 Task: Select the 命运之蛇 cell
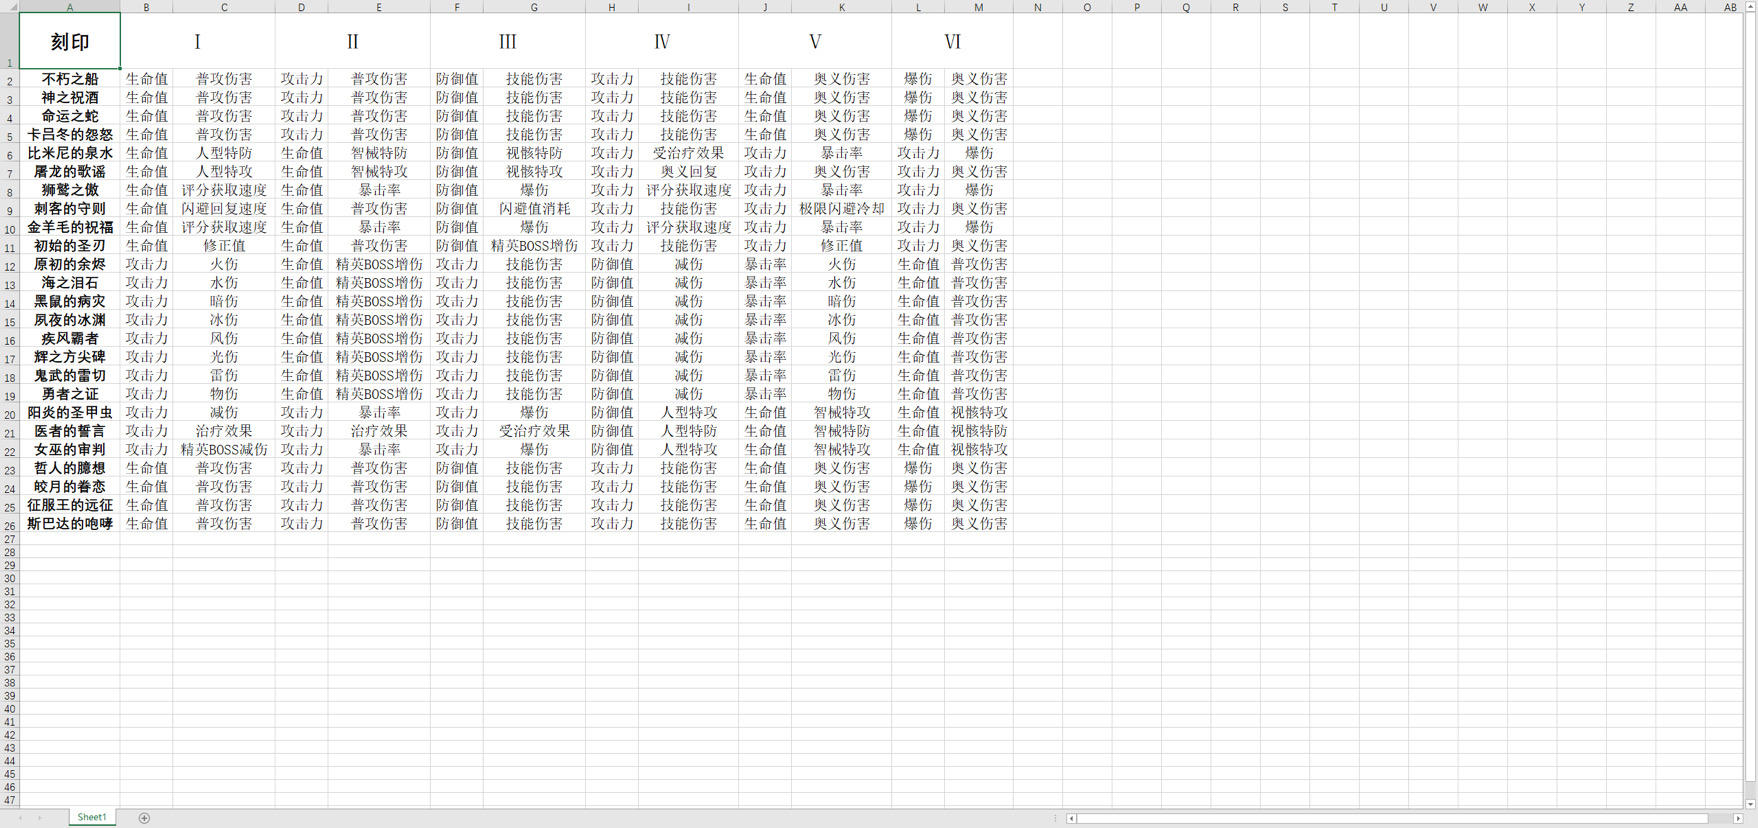pos(70,116)
